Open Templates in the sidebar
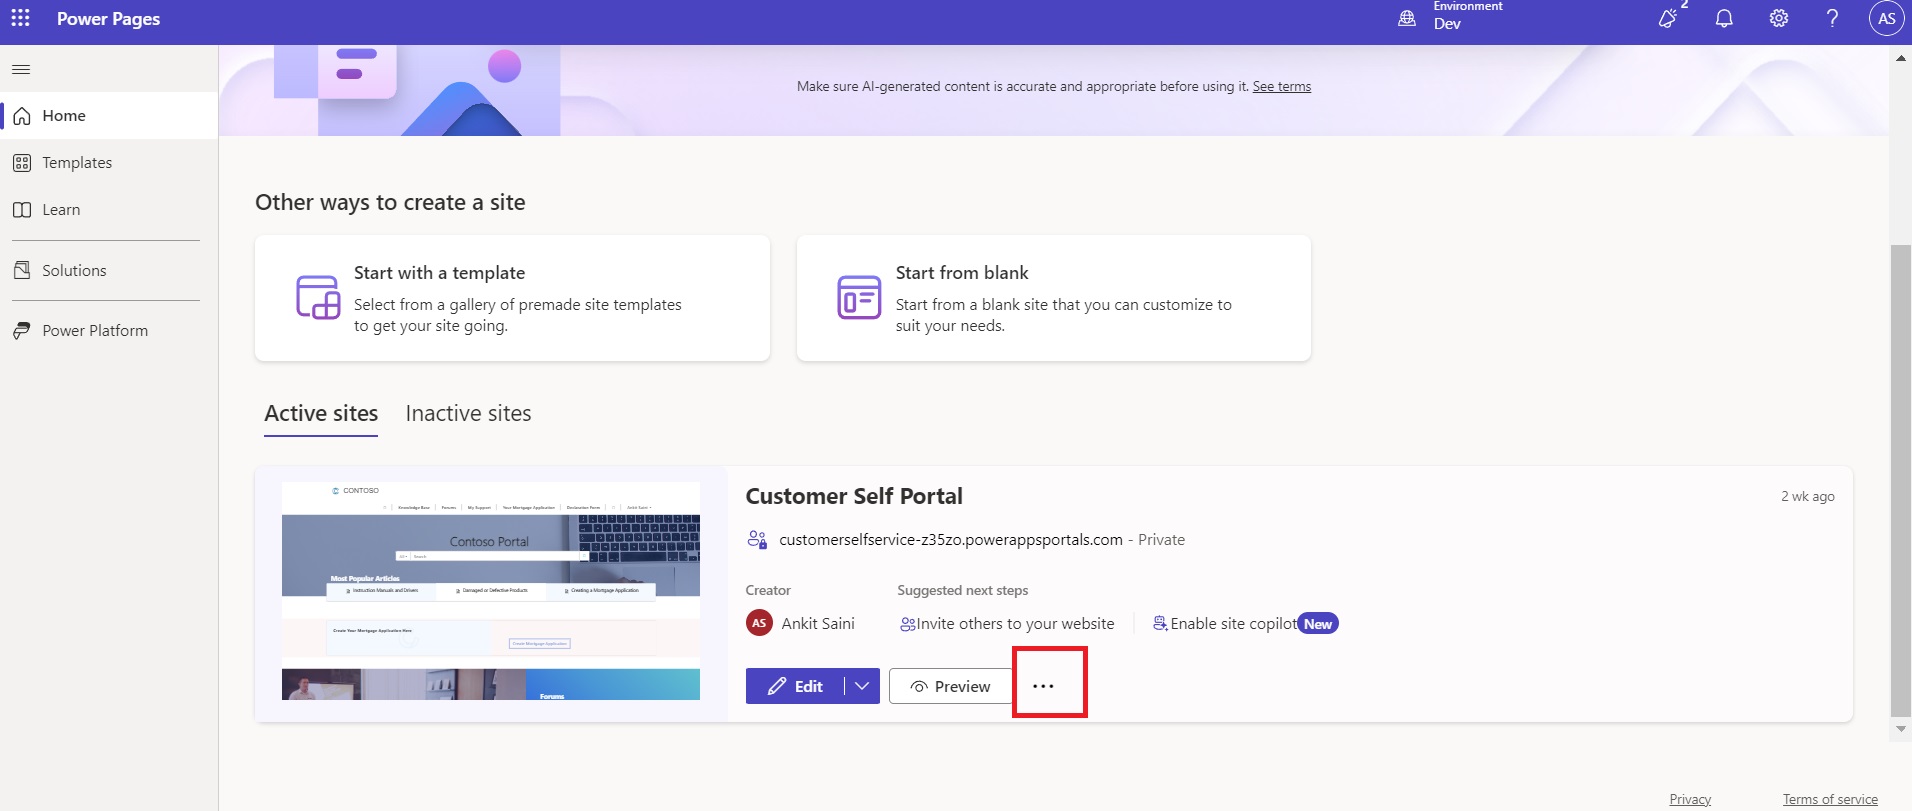The image size is (1912, 811). 77,163
